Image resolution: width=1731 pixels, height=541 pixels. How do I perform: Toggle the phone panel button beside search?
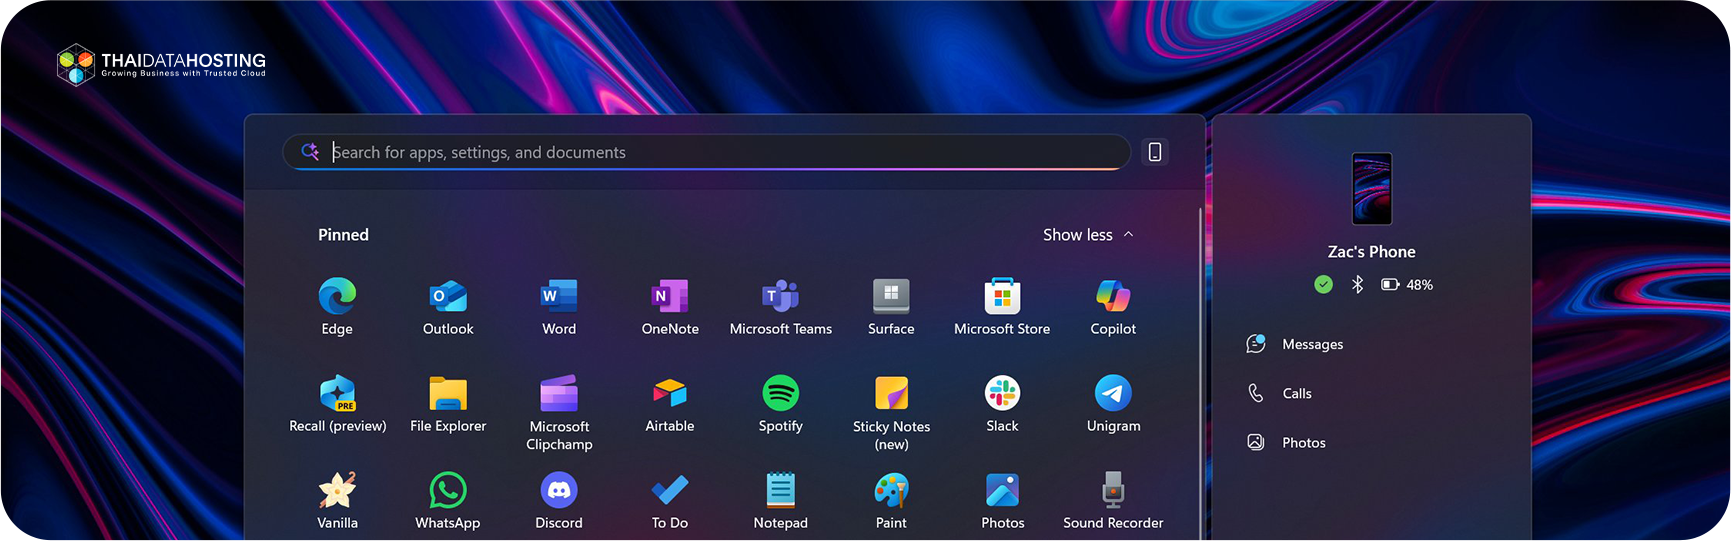(x=1155, y=152)
